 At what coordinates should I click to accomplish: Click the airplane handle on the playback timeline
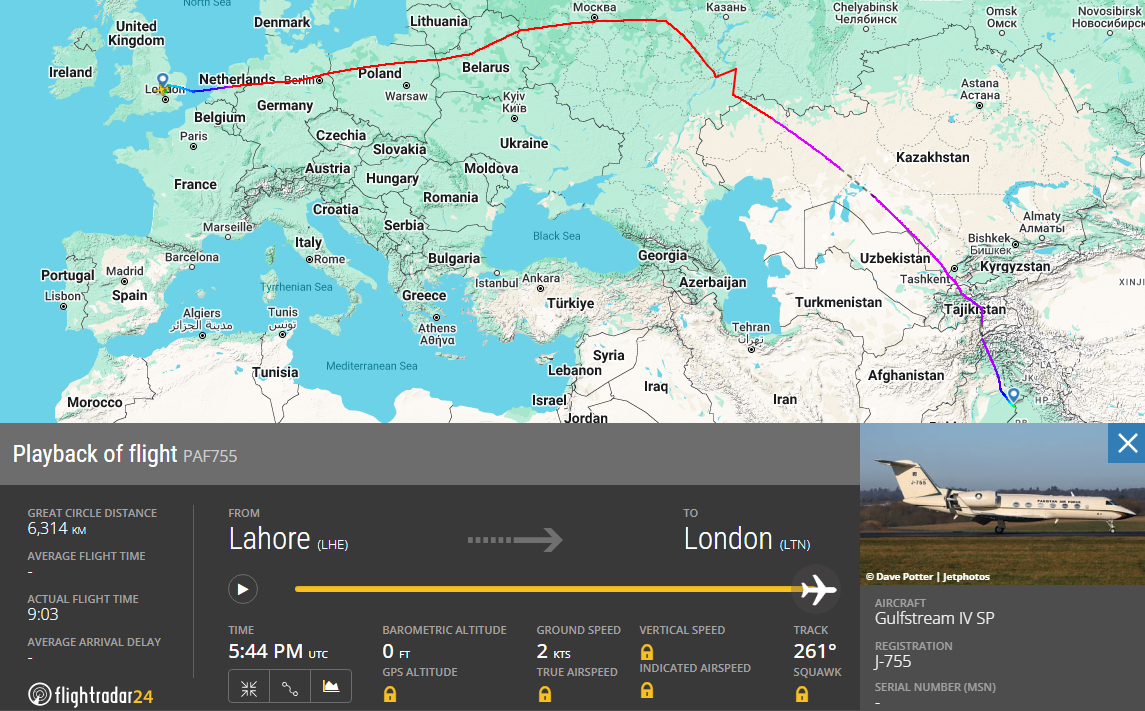point(817,589)
